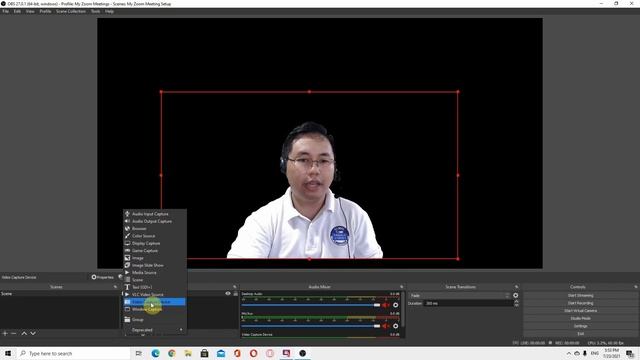Click the Exit button in Controls
640x360 pixels.
pyautogui.click(x=580, y=334)
